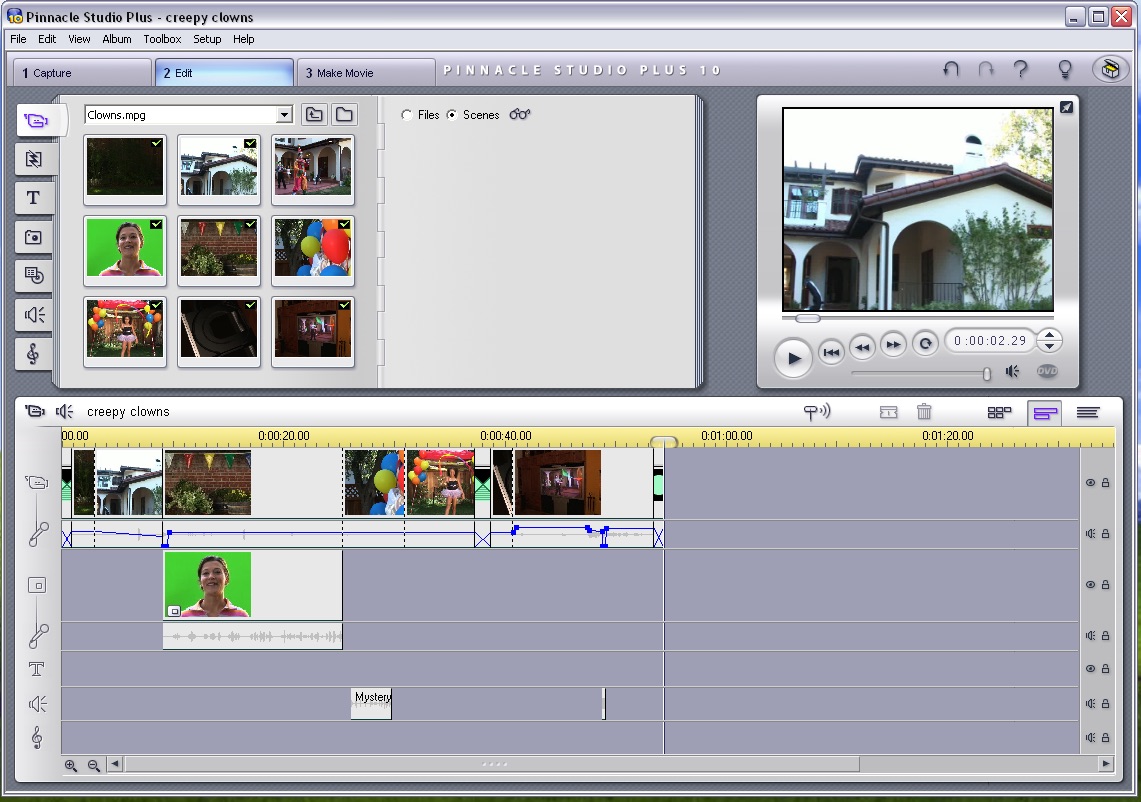Open the photos and frame grabs album tab

tap(33, 237)
